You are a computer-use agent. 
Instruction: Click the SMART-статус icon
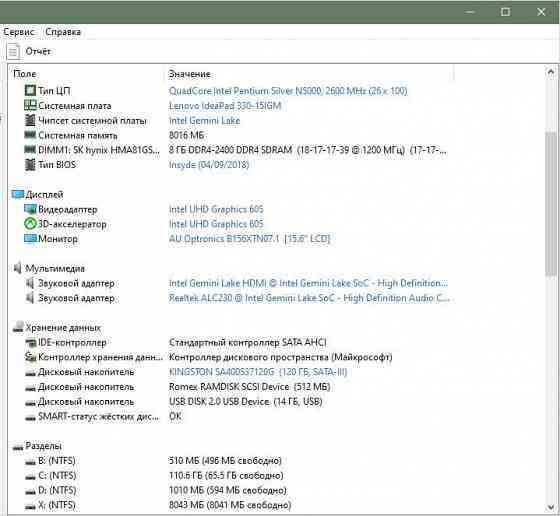click(30, 417)
